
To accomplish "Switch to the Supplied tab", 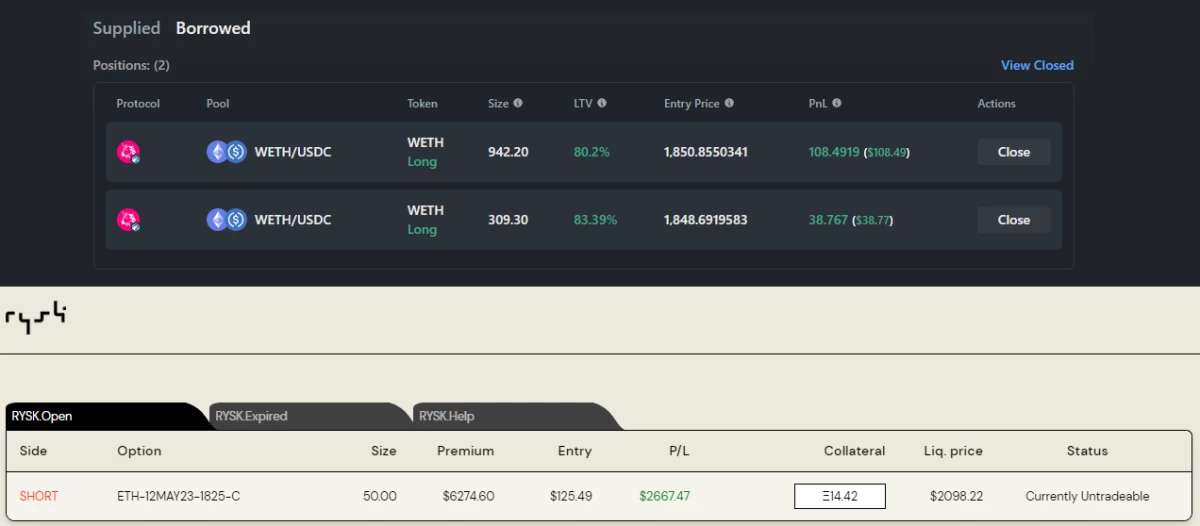I will [126, 28].
